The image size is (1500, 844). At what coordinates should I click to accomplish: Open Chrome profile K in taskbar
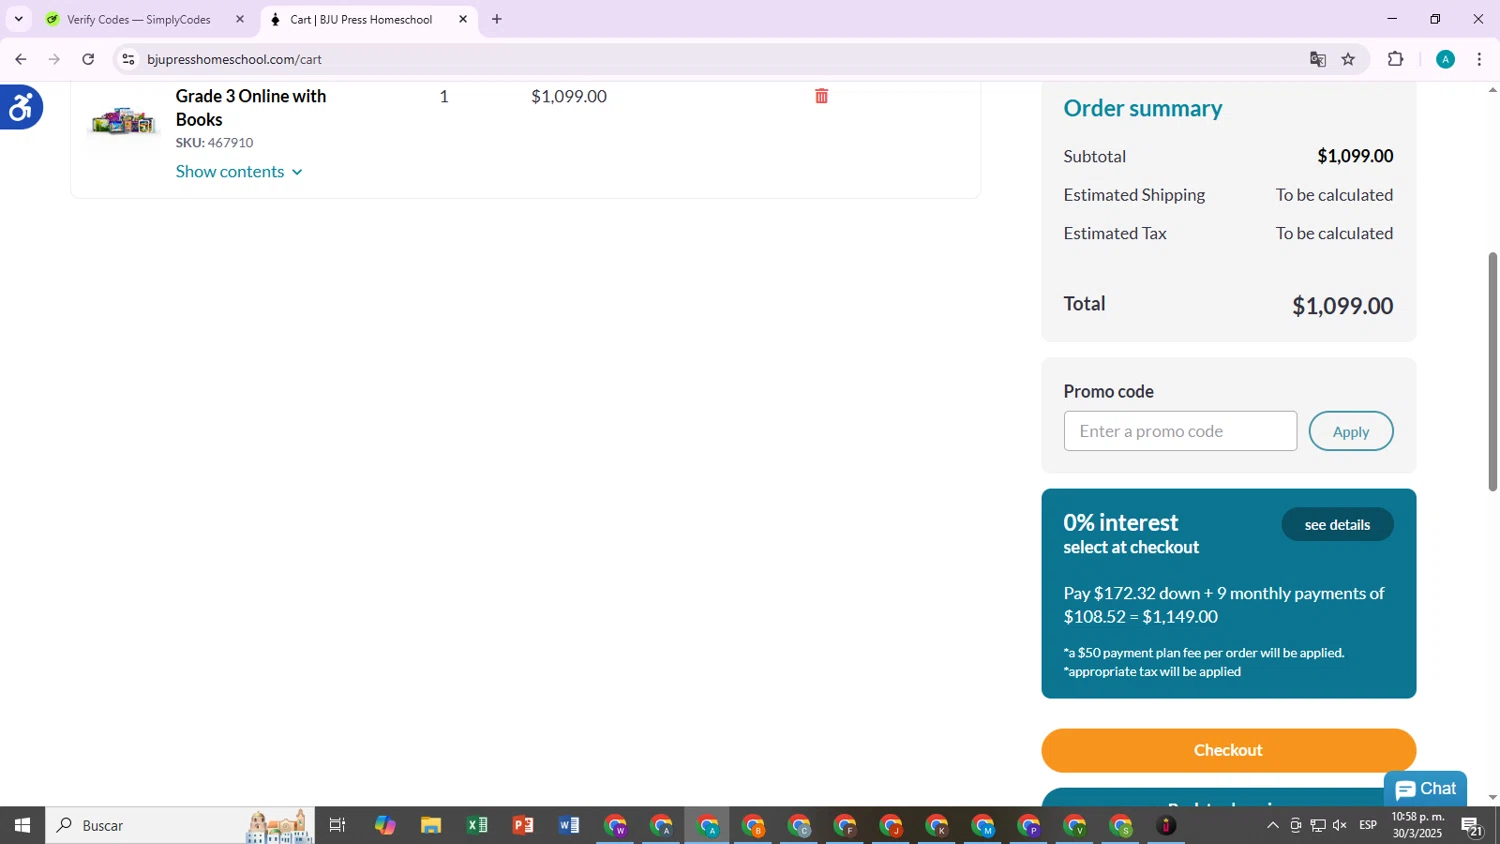pyautogui.click(x=937, y=826)
